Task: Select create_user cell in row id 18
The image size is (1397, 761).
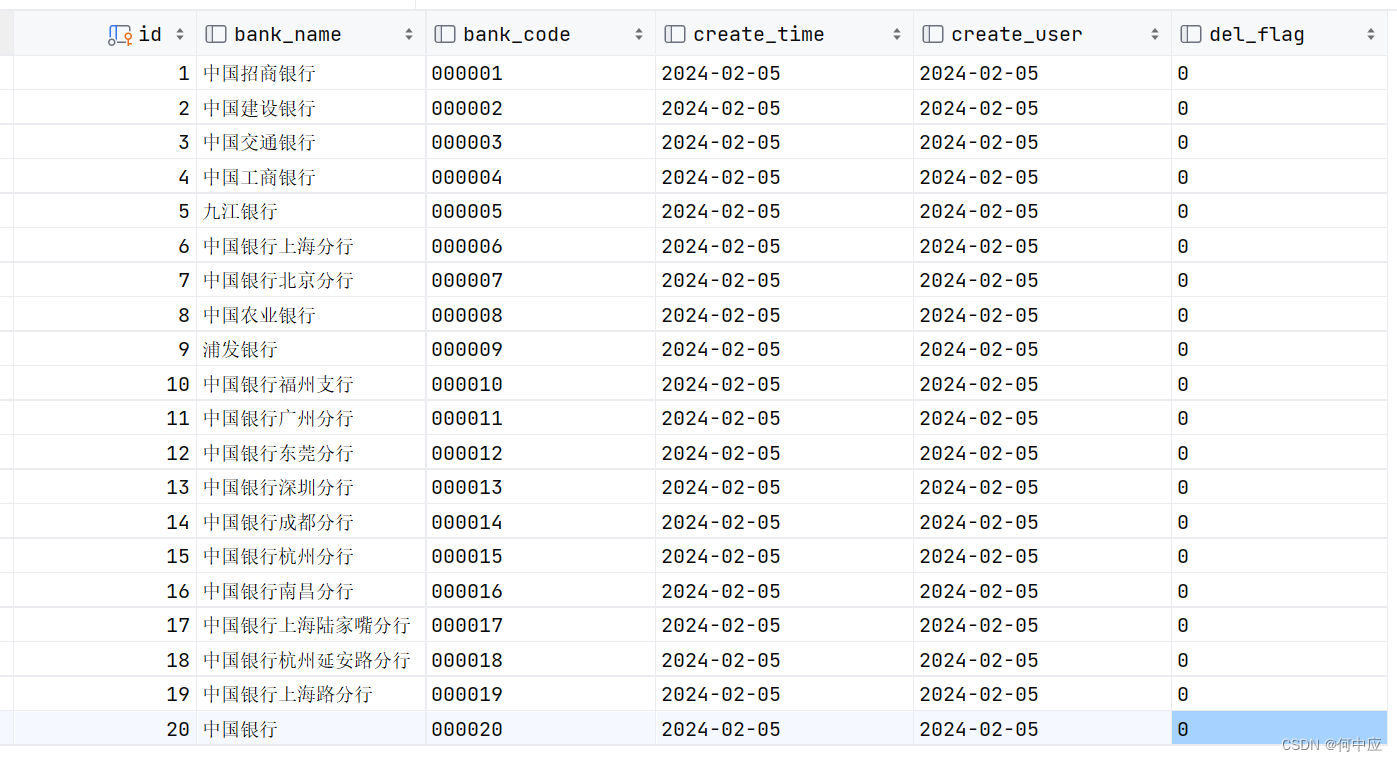Action: (x=1043, y=660)
